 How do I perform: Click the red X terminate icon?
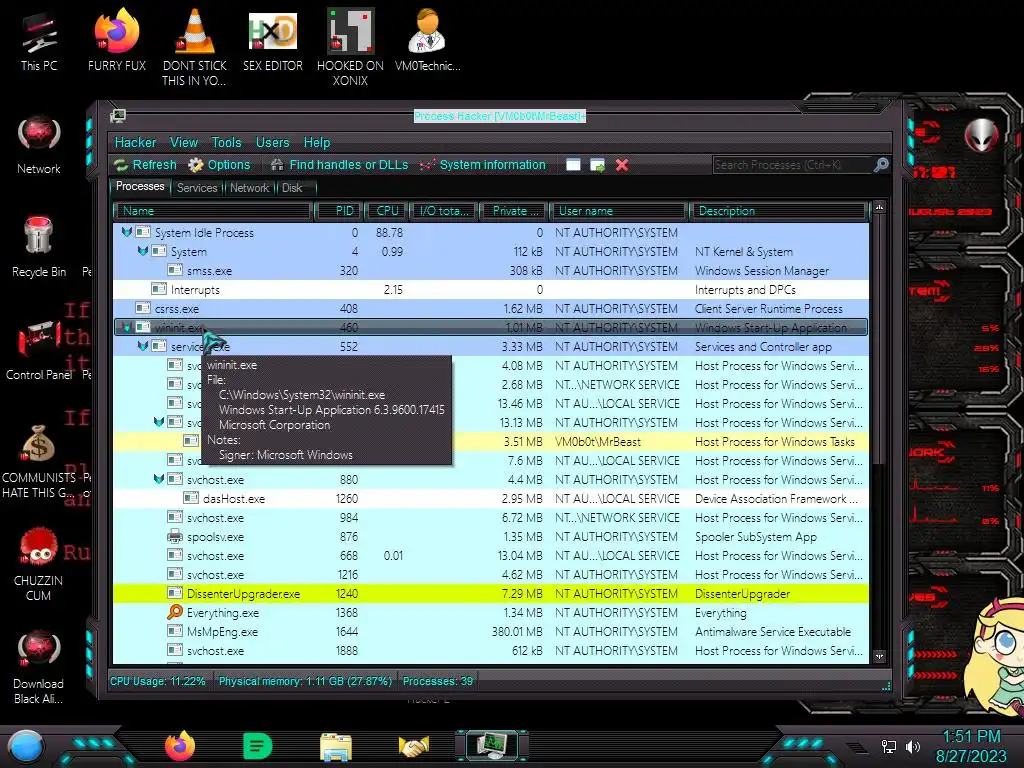622,165
